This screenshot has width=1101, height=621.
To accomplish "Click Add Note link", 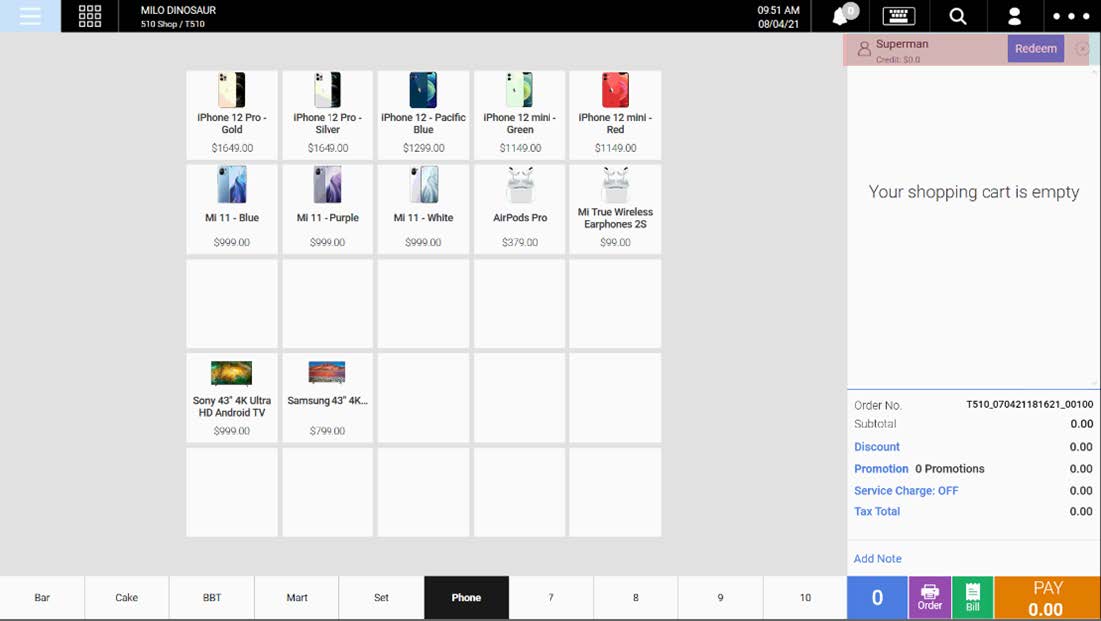I will [x=878, y=558].
